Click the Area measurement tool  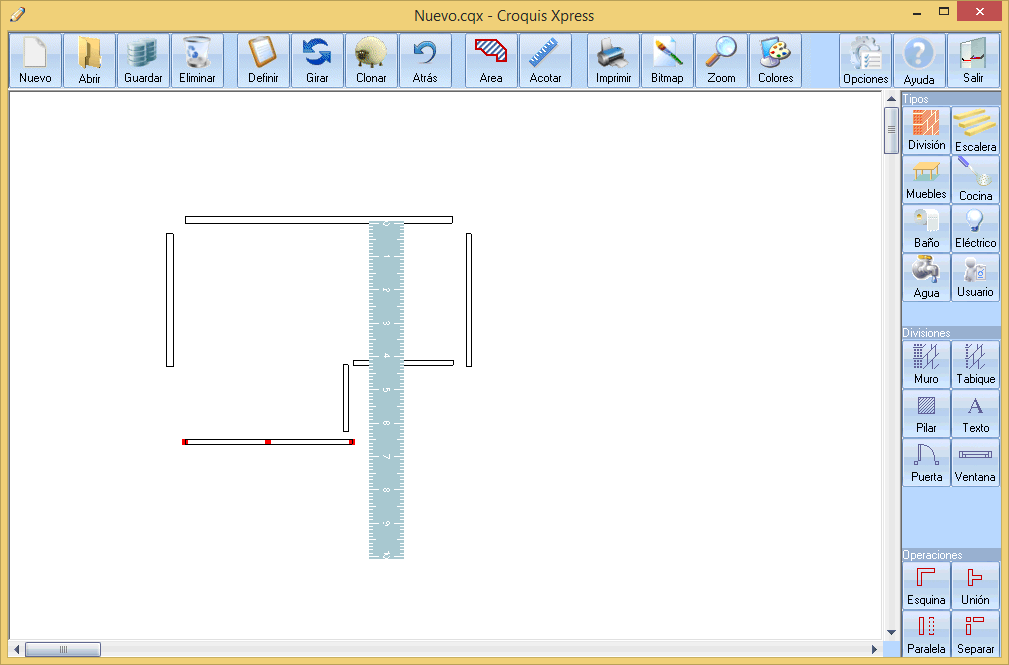[x=491, y=61]
